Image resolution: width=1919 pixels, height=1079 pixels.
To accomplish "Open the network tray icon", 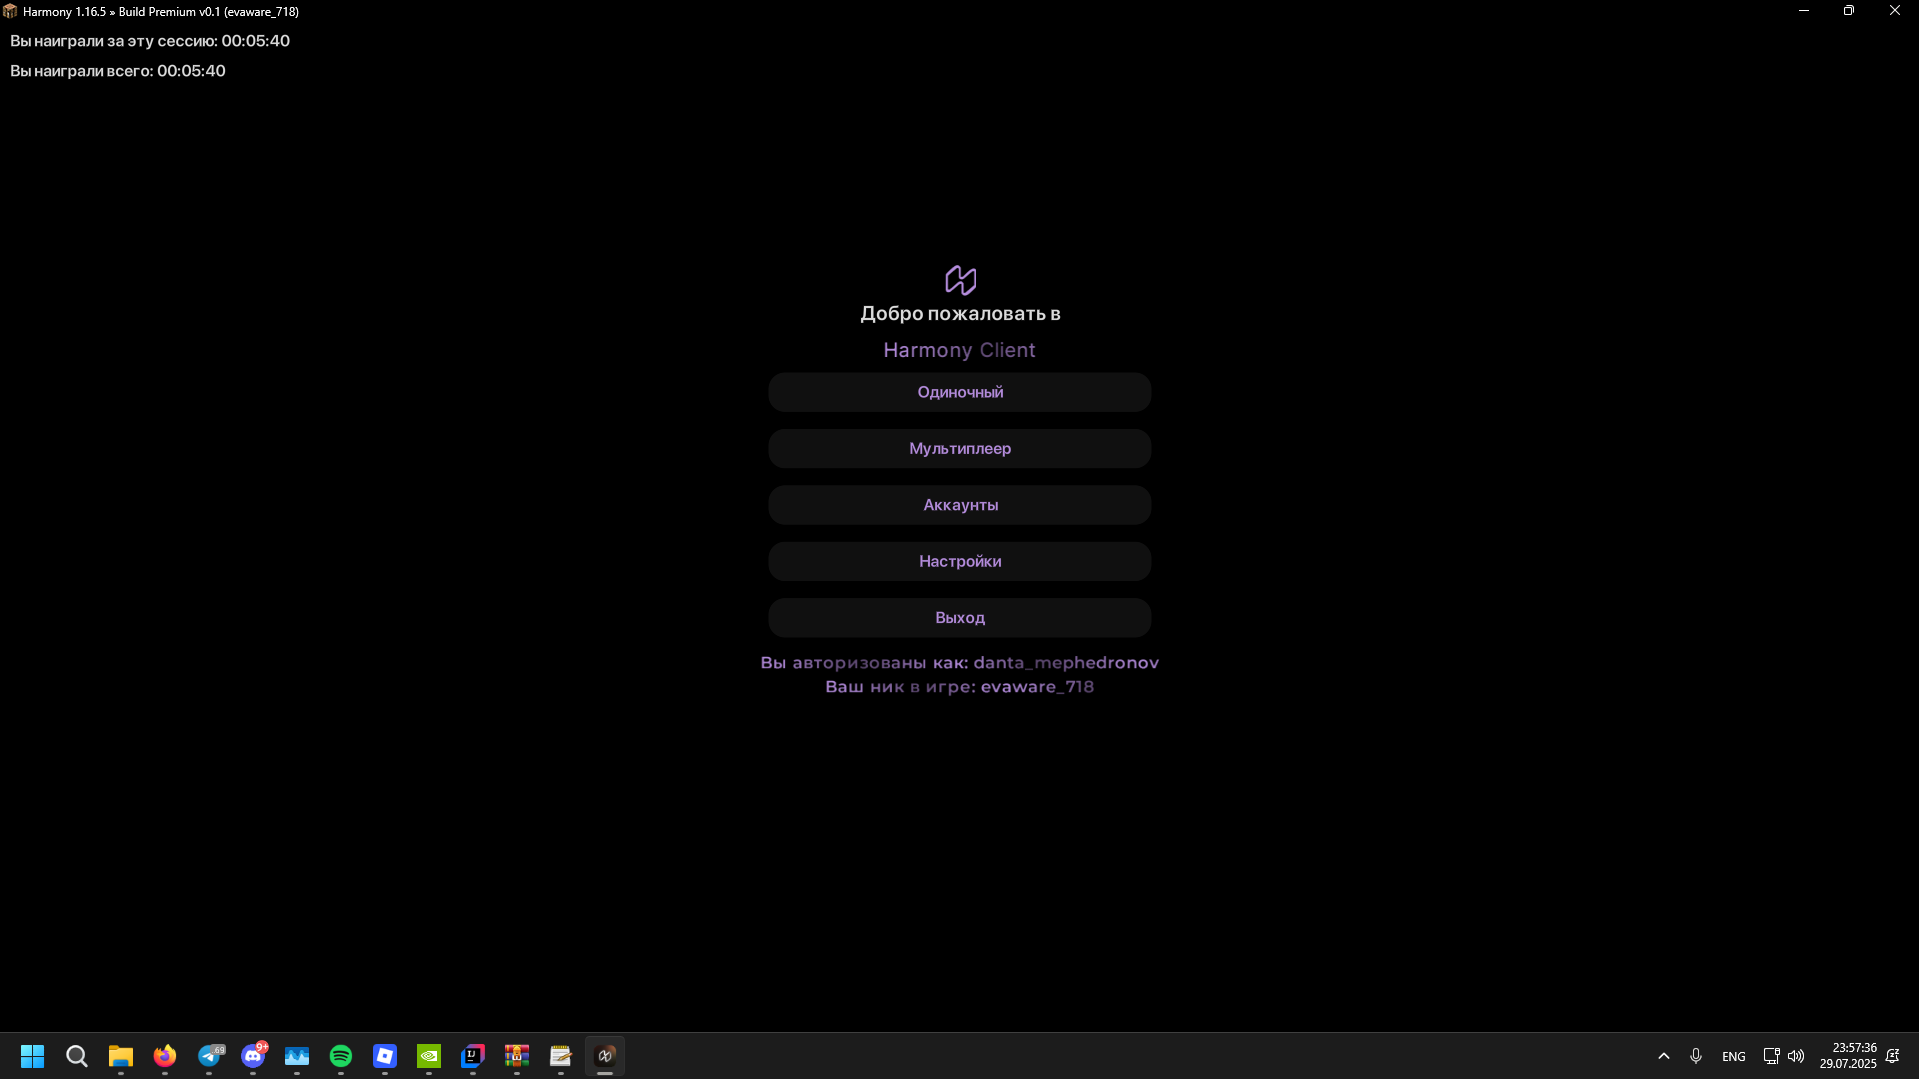I will point(1771,1056).
